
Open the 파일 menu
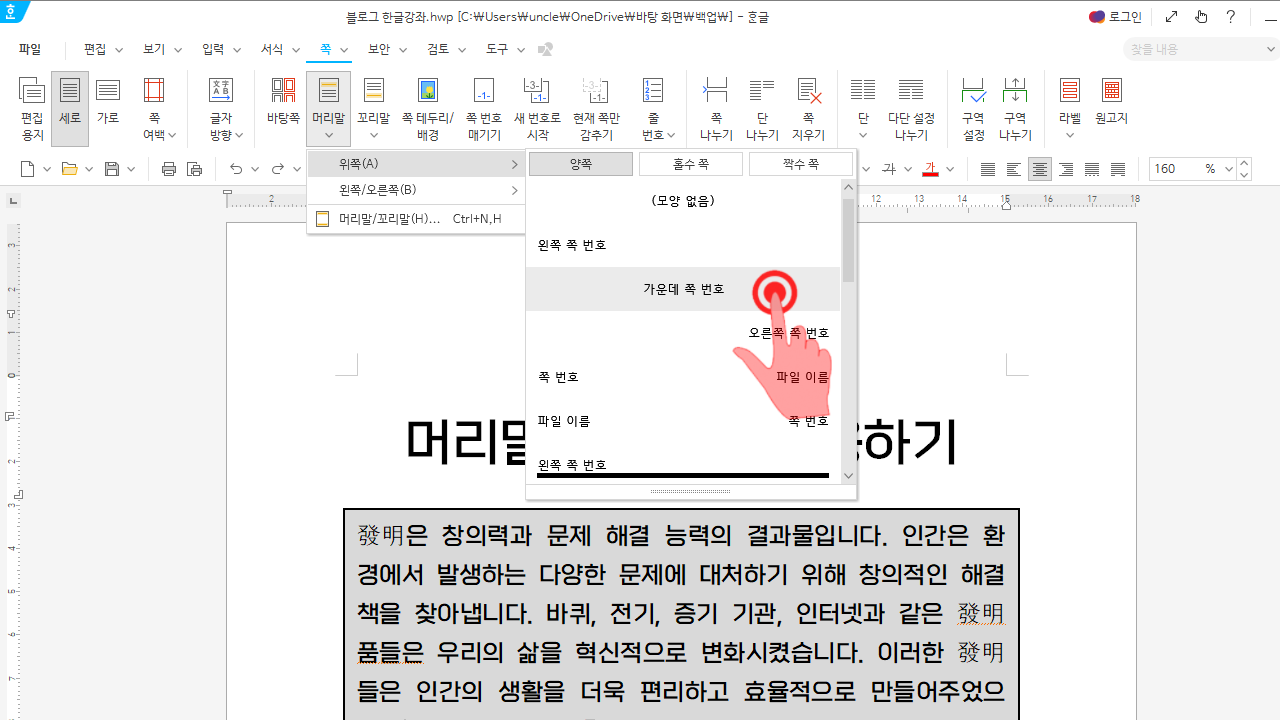pyautogui.click(x=30, y=49)
